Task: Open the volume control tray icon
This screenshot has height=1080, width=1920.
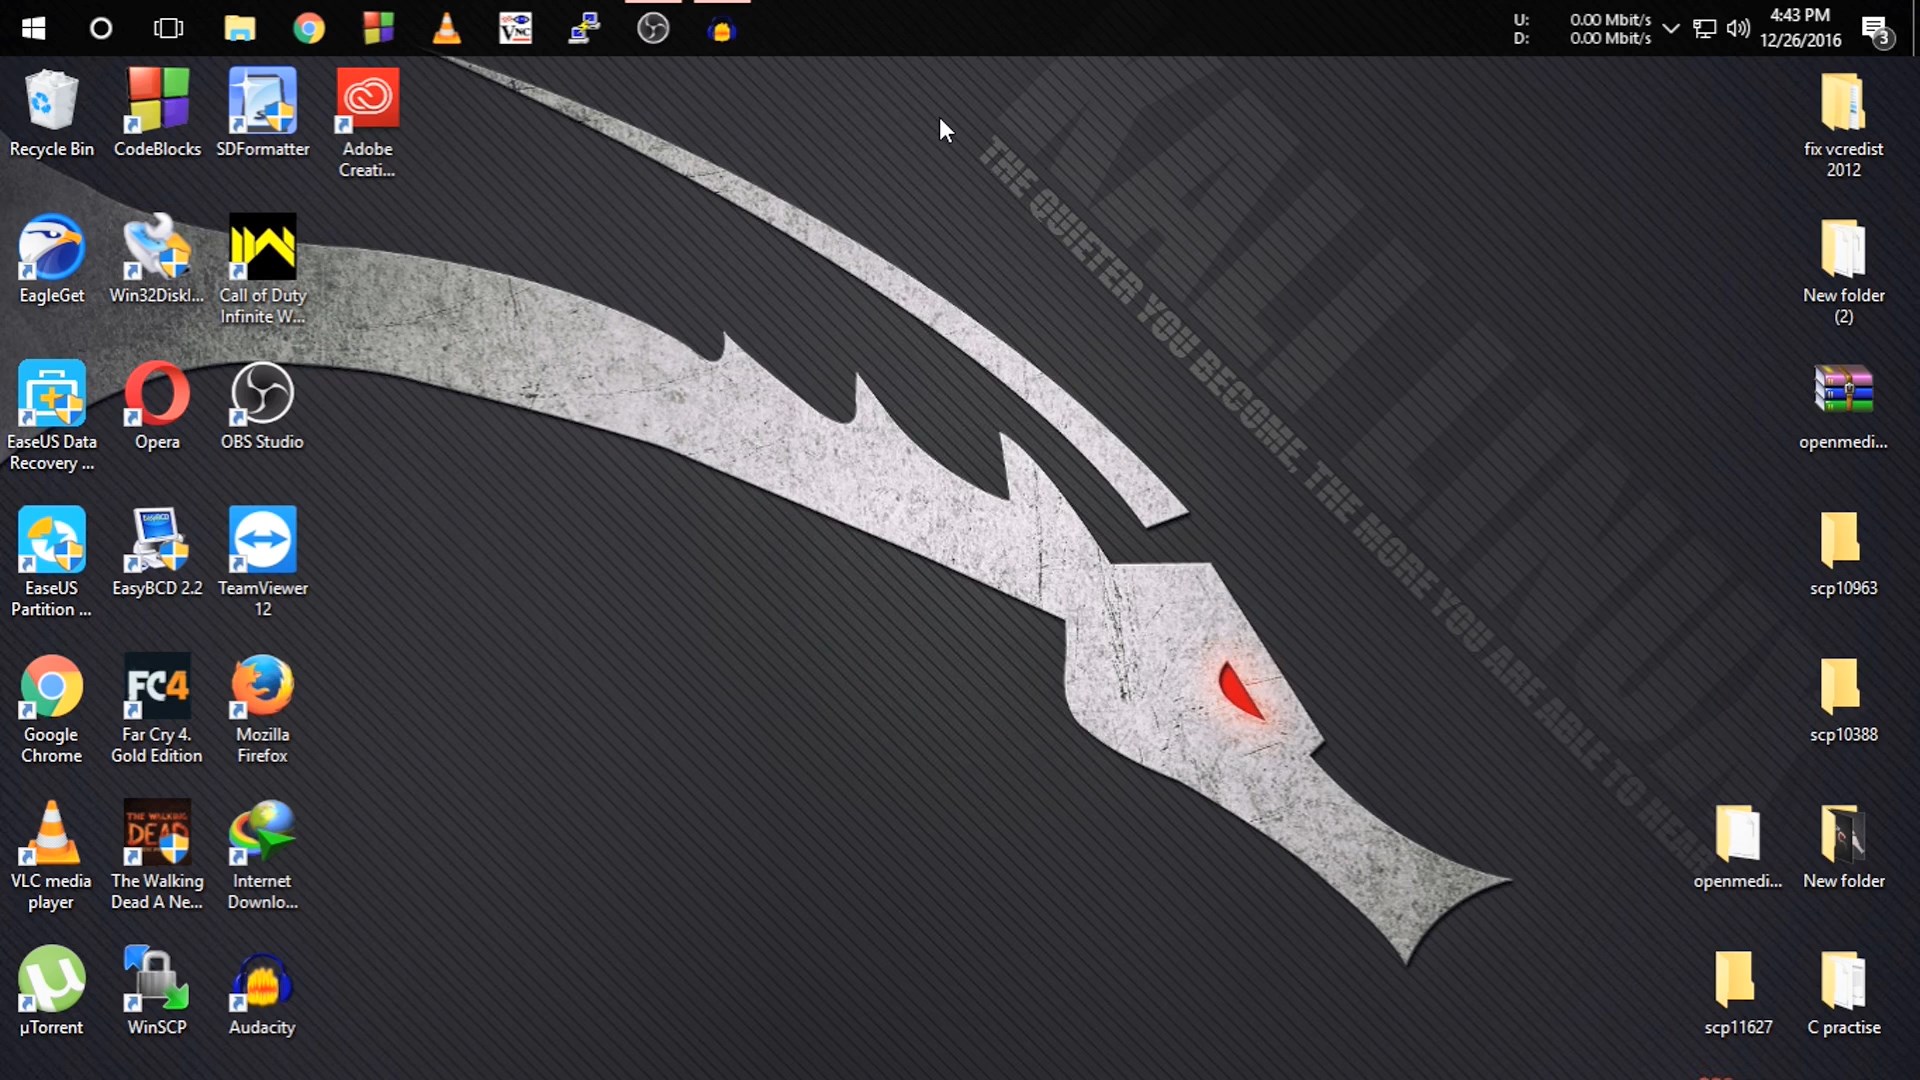Action: [1738, 28]
